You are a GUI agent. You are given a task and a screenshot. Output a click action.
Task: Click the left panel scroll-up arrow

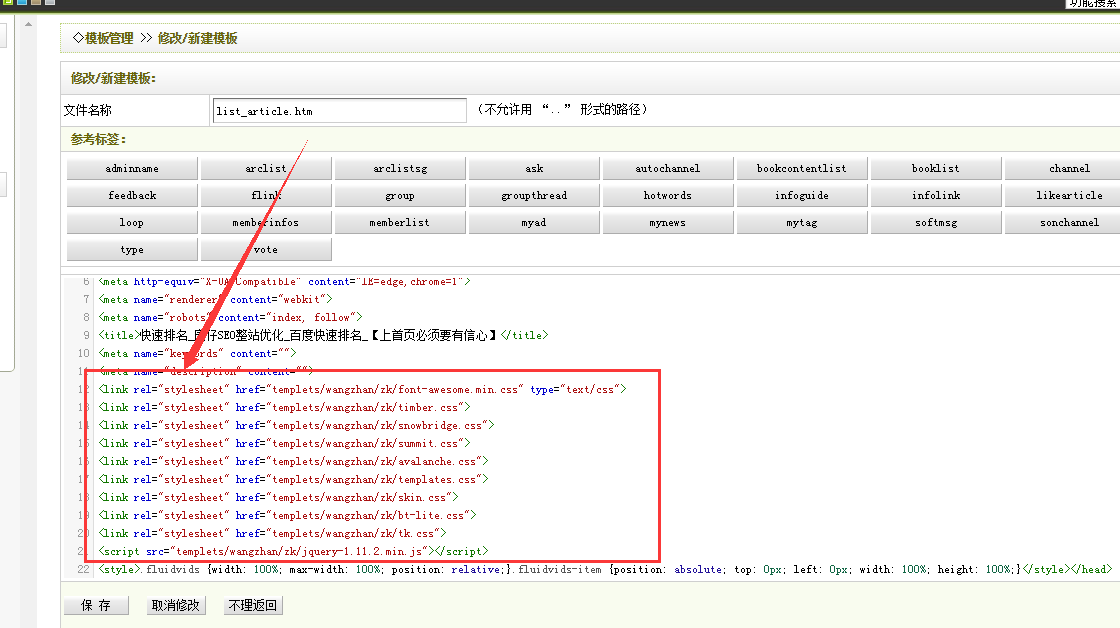pos(28,24)
